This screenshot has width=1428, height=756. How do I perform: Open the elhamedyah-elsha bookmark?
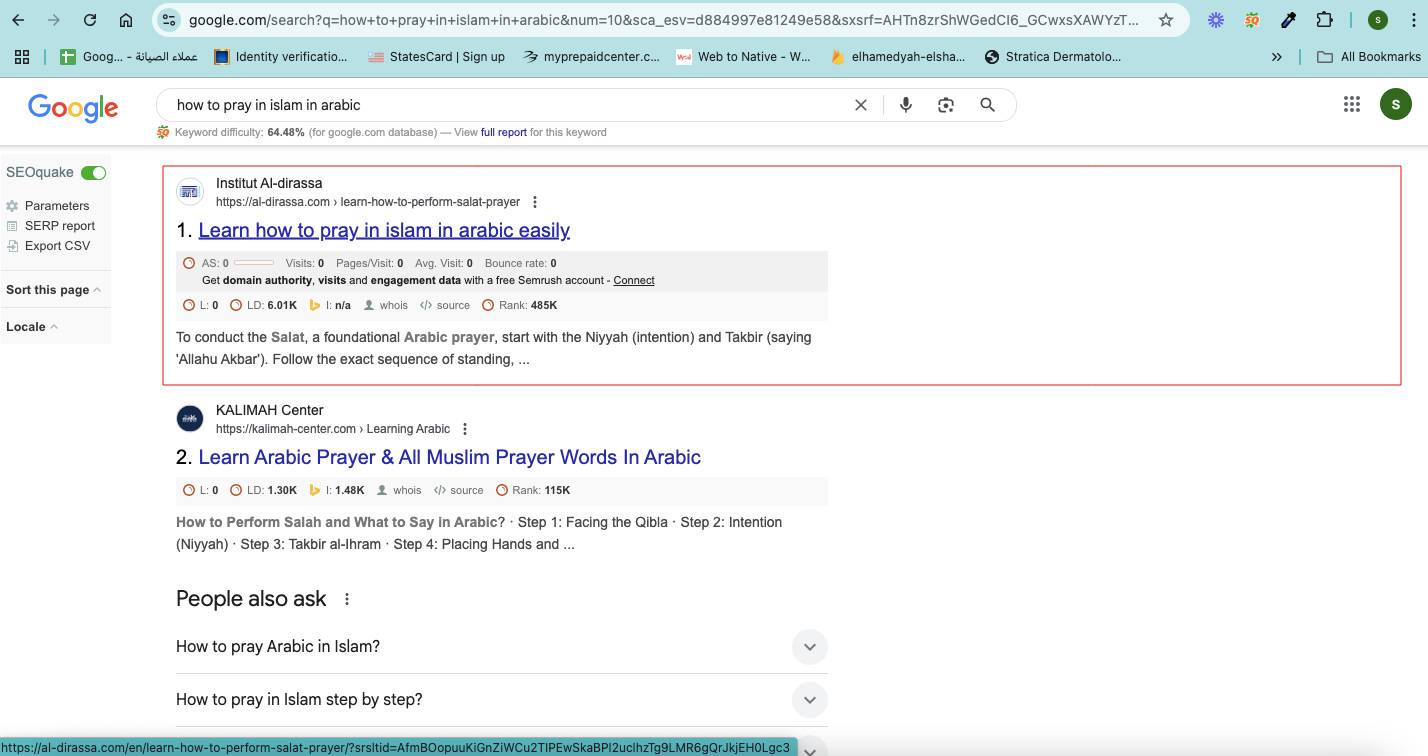coord(898,57)
